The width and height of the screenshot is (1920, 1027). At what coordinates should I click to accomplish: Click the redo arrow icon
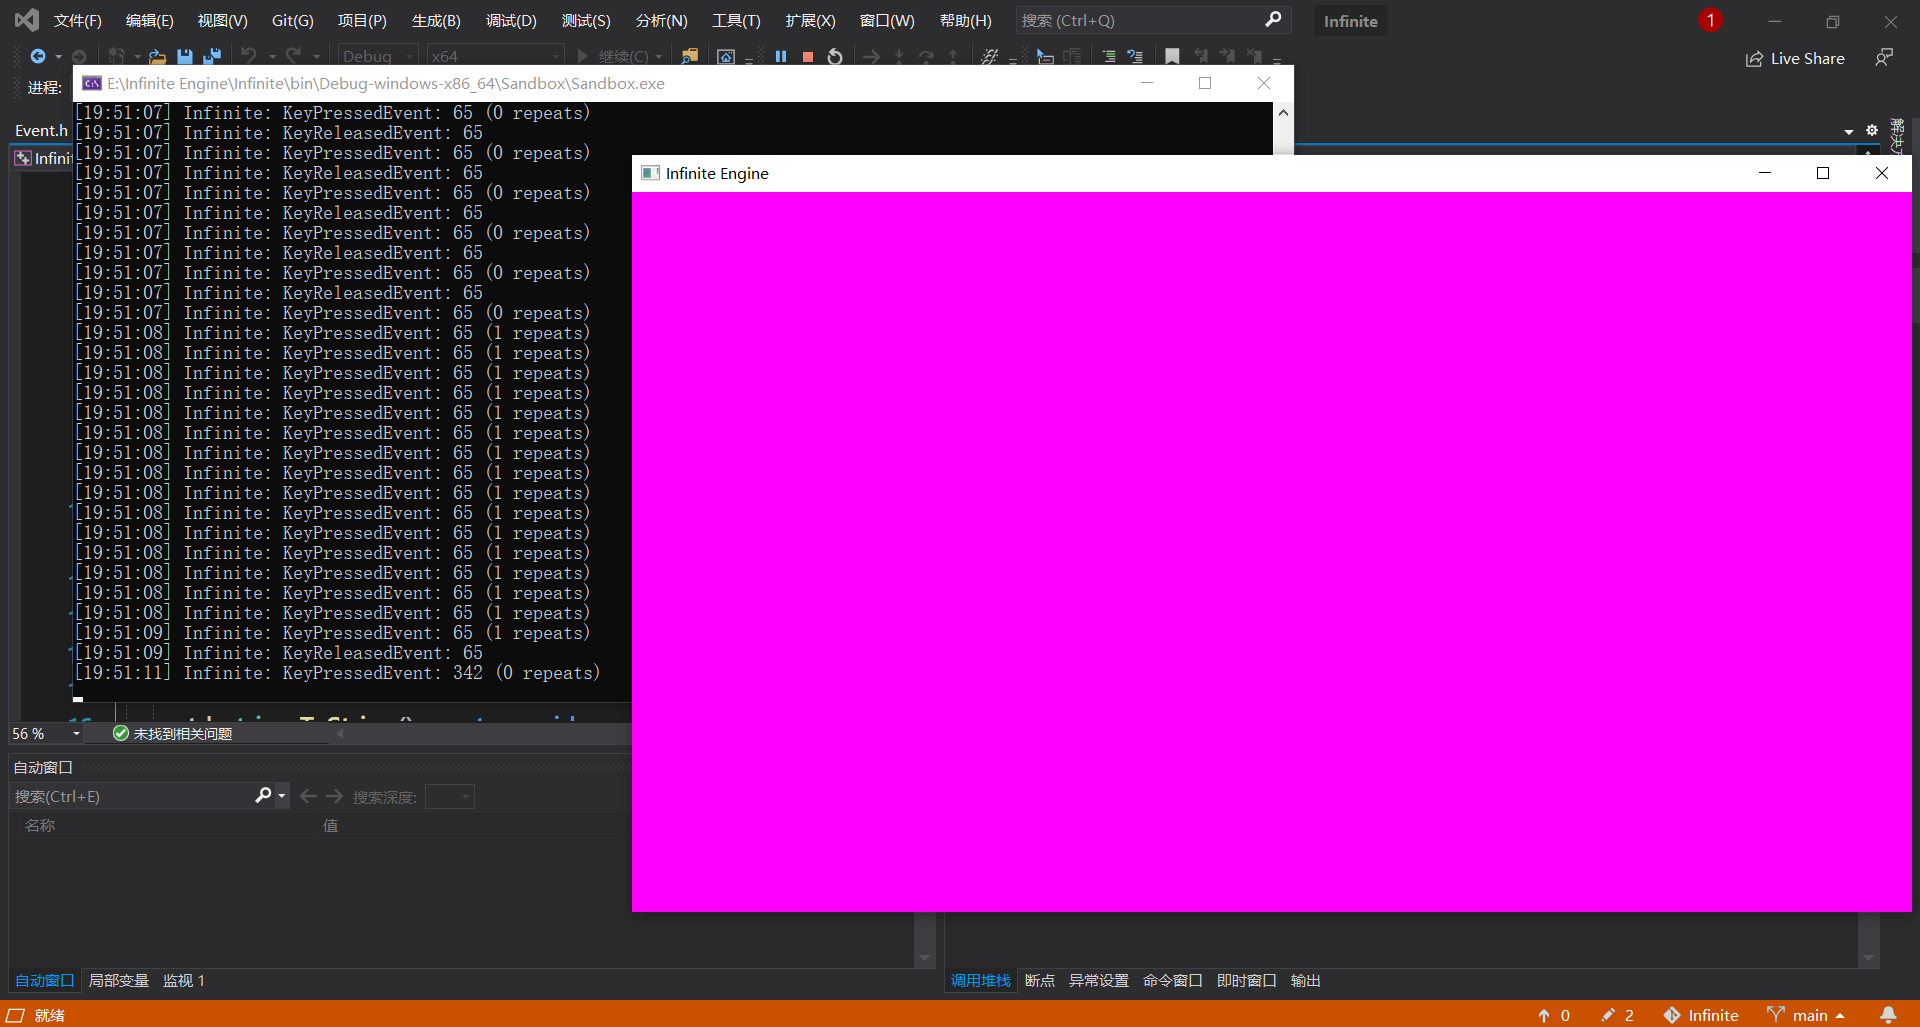[x=293, y=56]
